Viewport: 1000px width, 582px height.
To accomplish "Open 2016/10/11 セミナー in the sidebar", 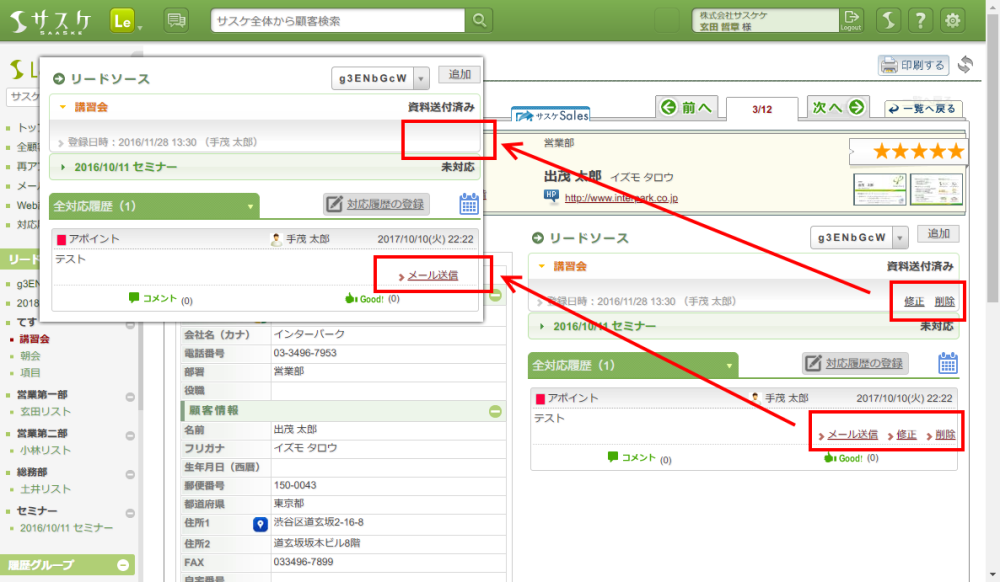I will [x=66, y=528].
